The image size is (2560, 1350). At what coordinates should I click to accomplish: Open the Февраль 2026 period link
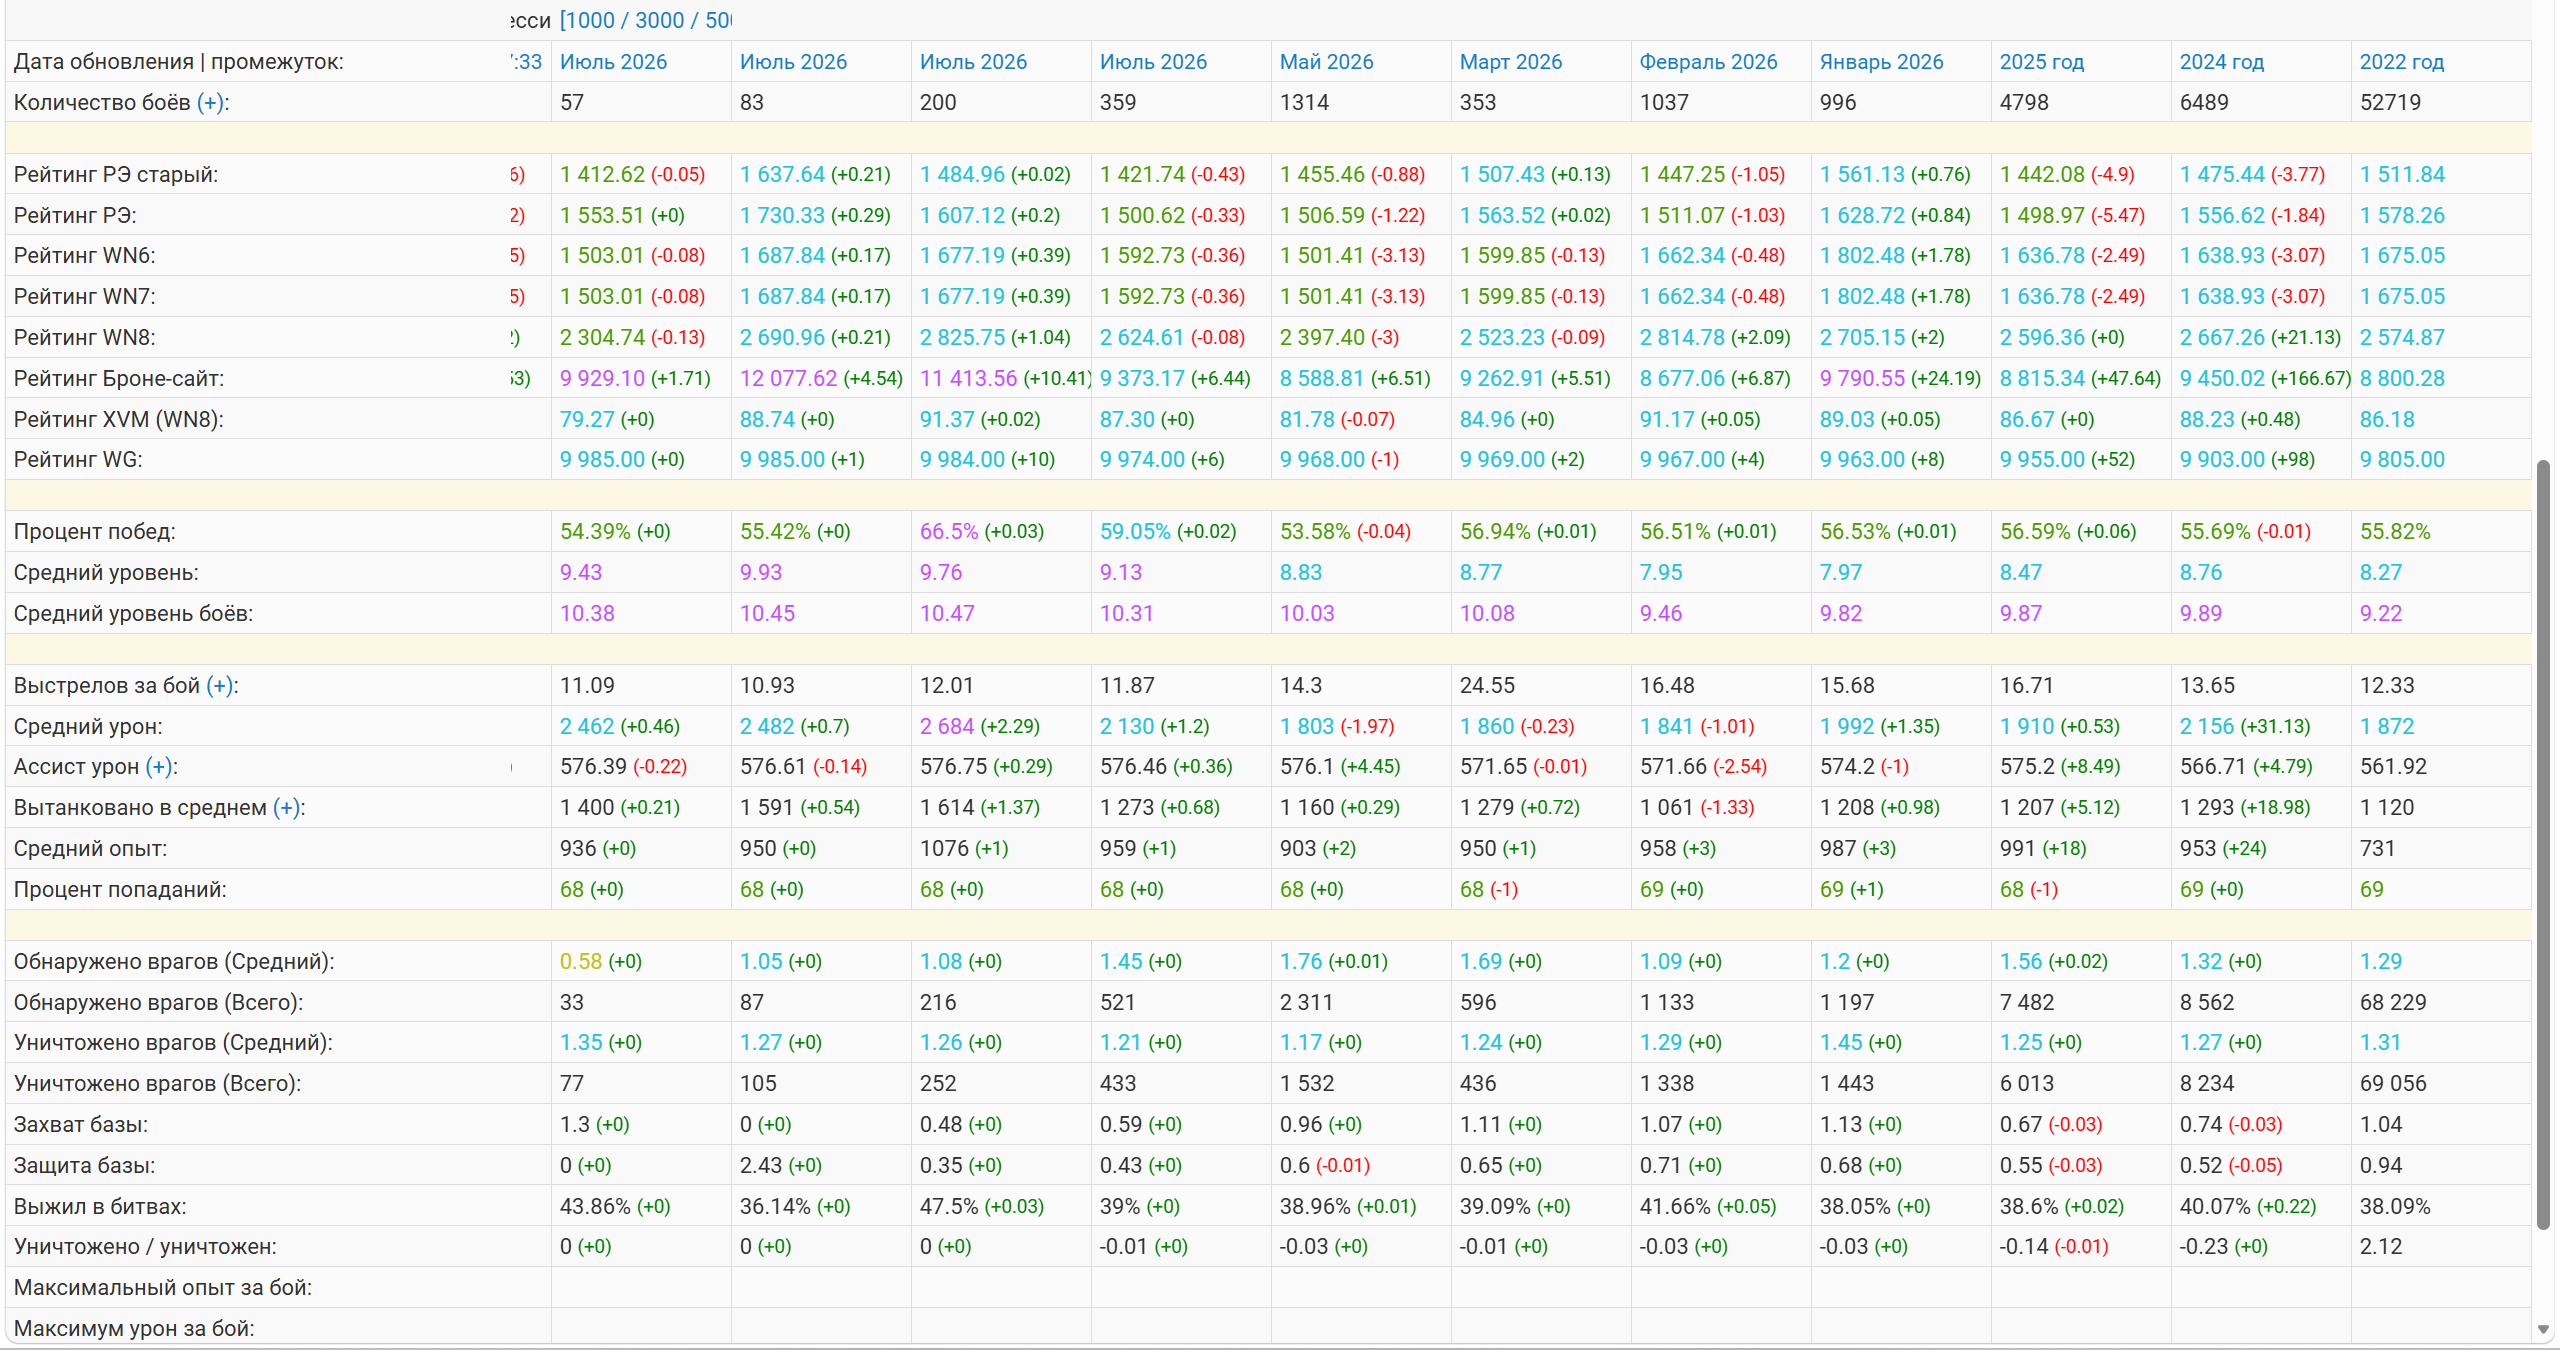click(1708, 61)
